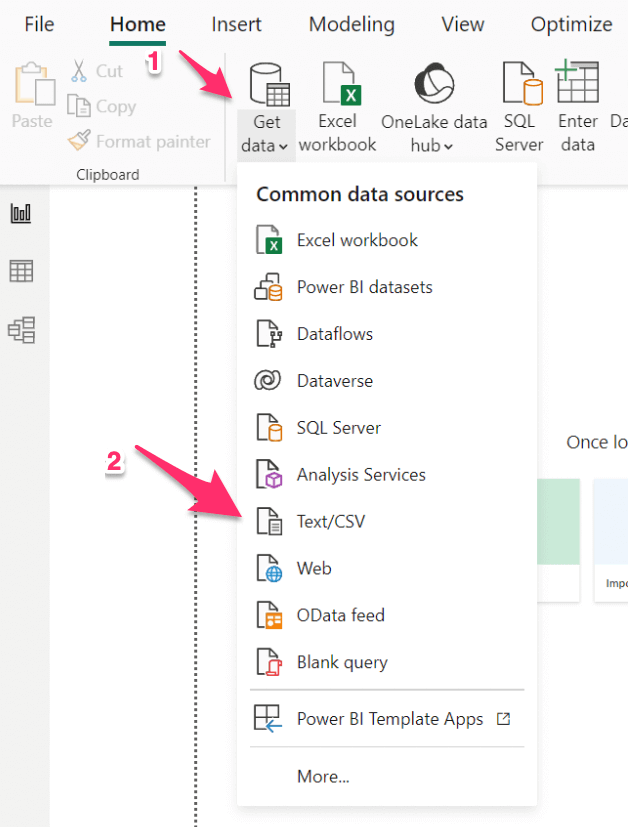Open Power BI Template Apps link
628x827 pixels.
(x=387, y=718)
